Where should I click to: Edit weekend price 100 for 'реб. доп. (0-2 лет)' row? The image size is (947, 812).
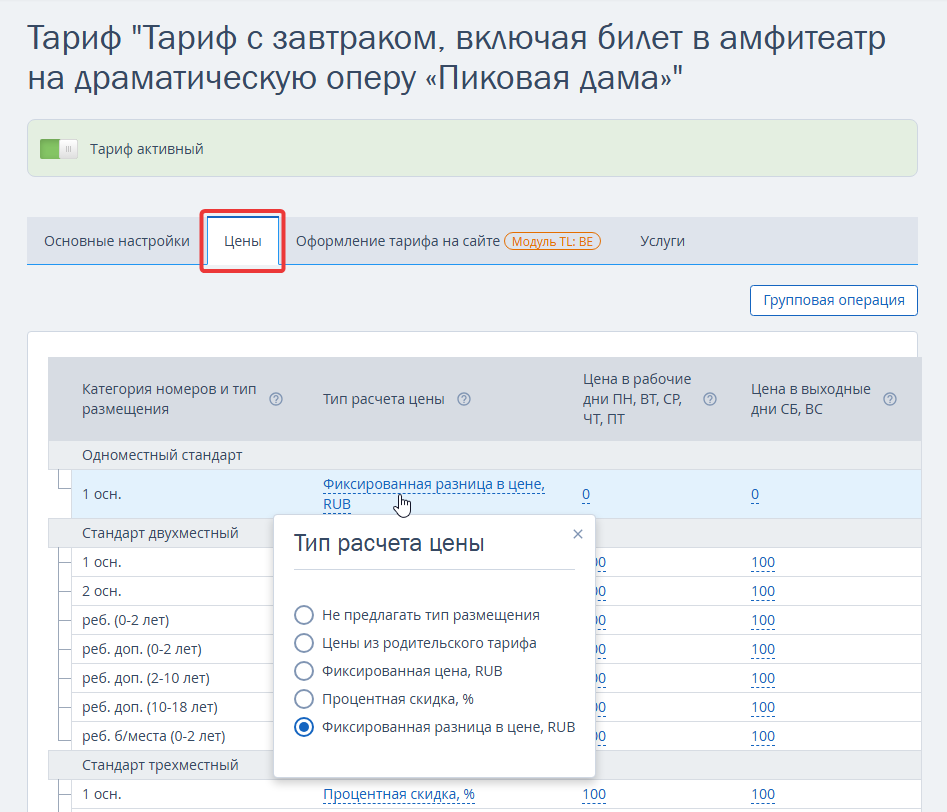click(763, 649)
